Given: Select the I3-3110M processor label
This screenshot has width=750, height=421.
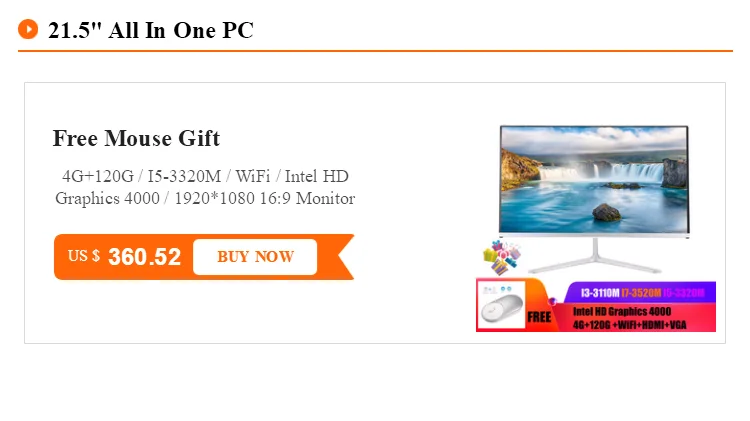Looking at the screenshot, I should [x=600, y=293].
